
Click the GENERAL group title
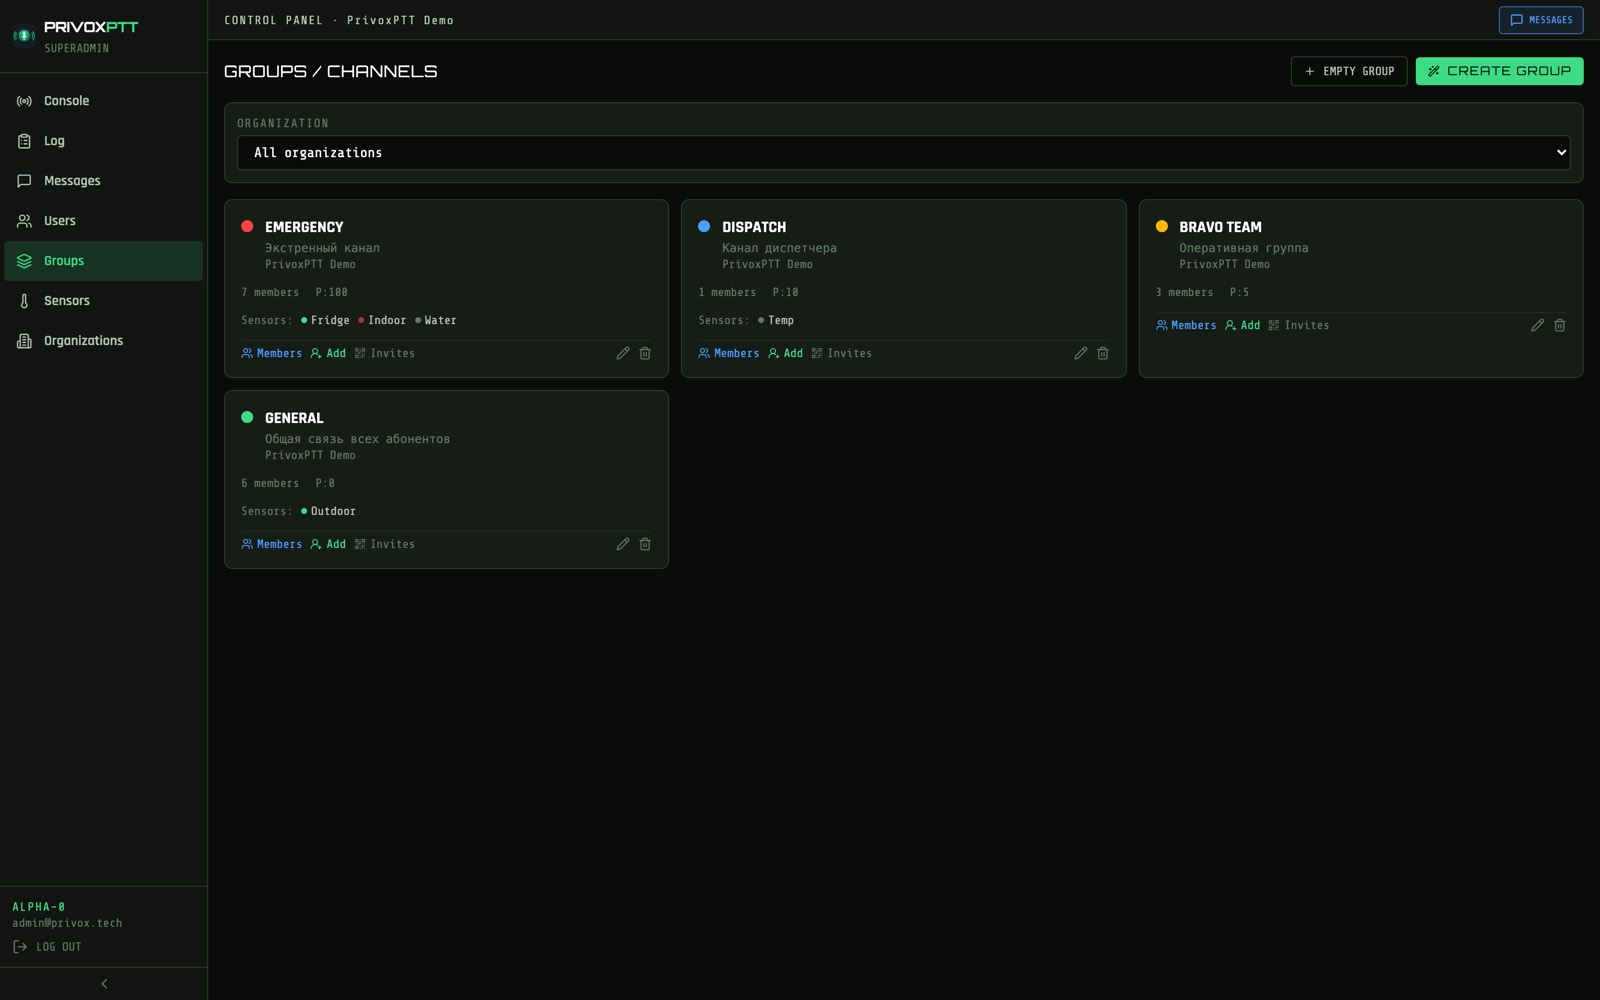[x=294, y=418]
